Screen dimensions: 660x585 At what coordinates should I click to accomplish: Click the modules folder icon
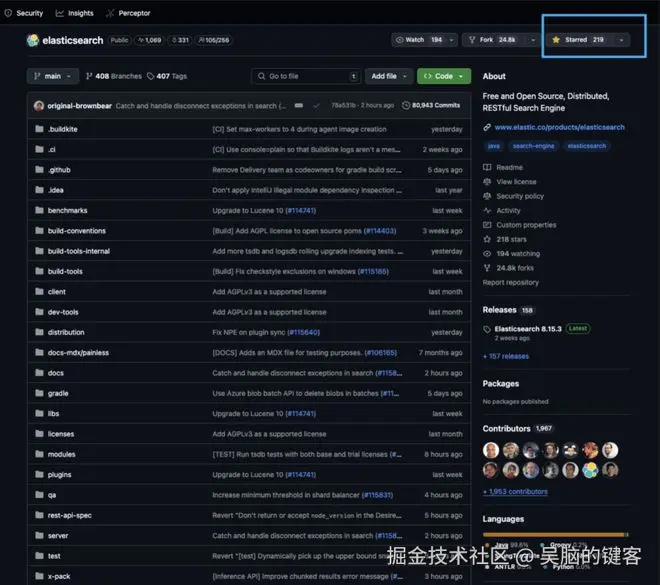click(39, 454)
